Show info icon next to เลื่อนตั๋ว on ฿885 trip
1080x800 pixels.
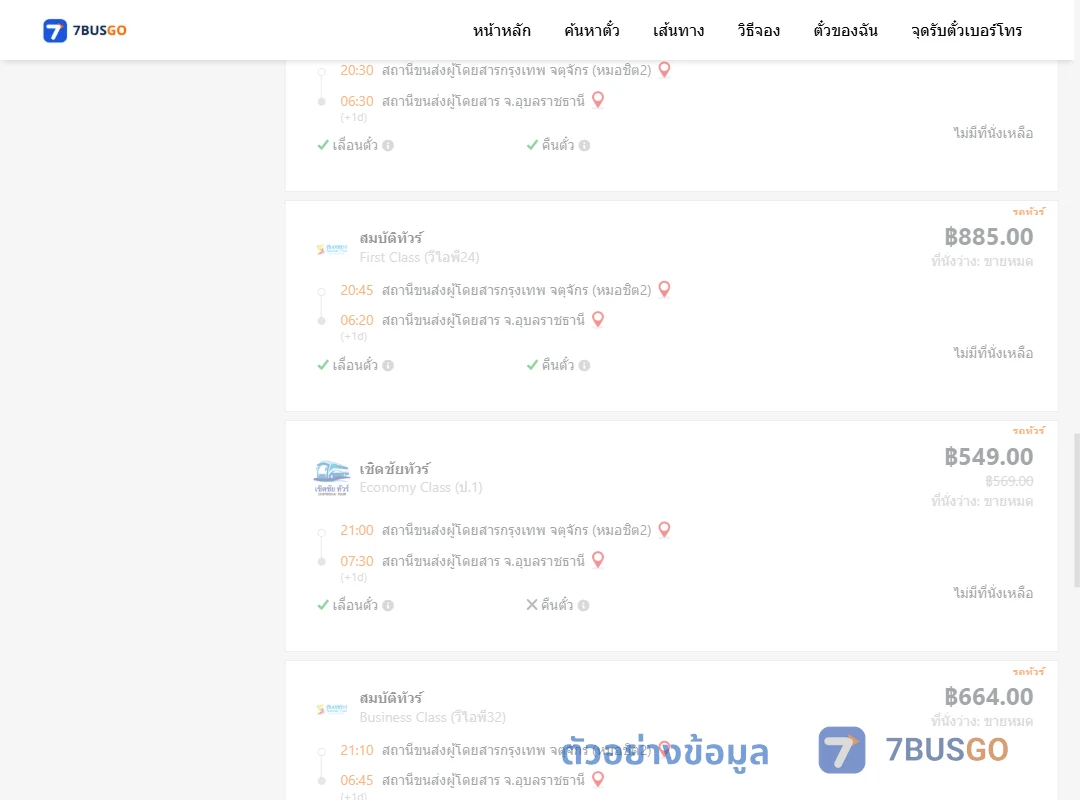coord(388,365)
